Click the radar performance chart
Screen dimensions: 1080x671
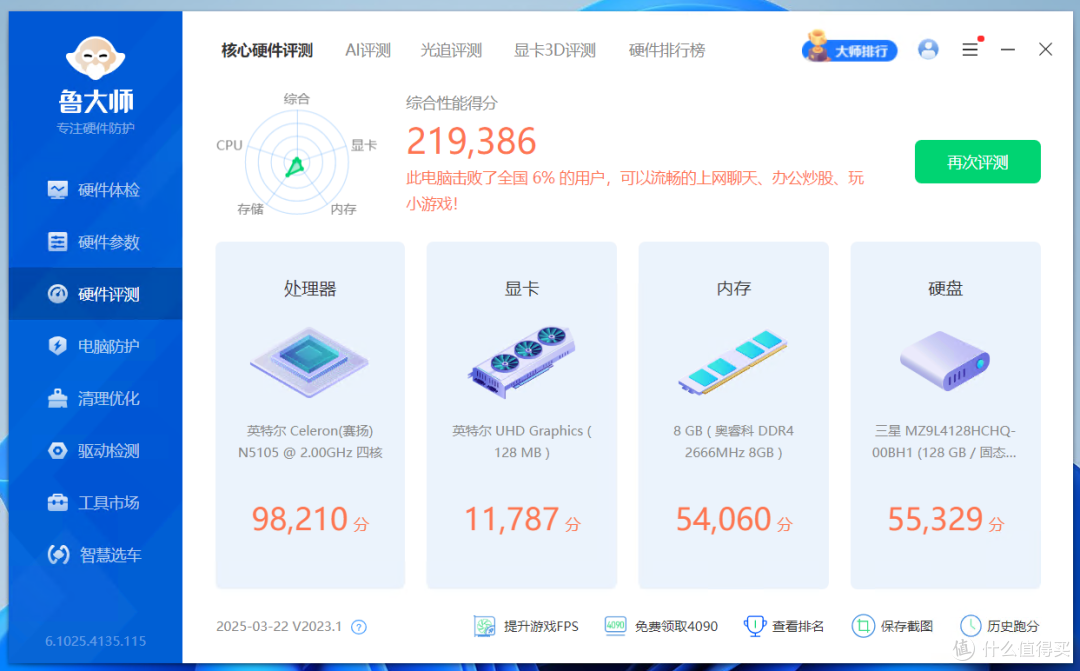pos(297,163)
